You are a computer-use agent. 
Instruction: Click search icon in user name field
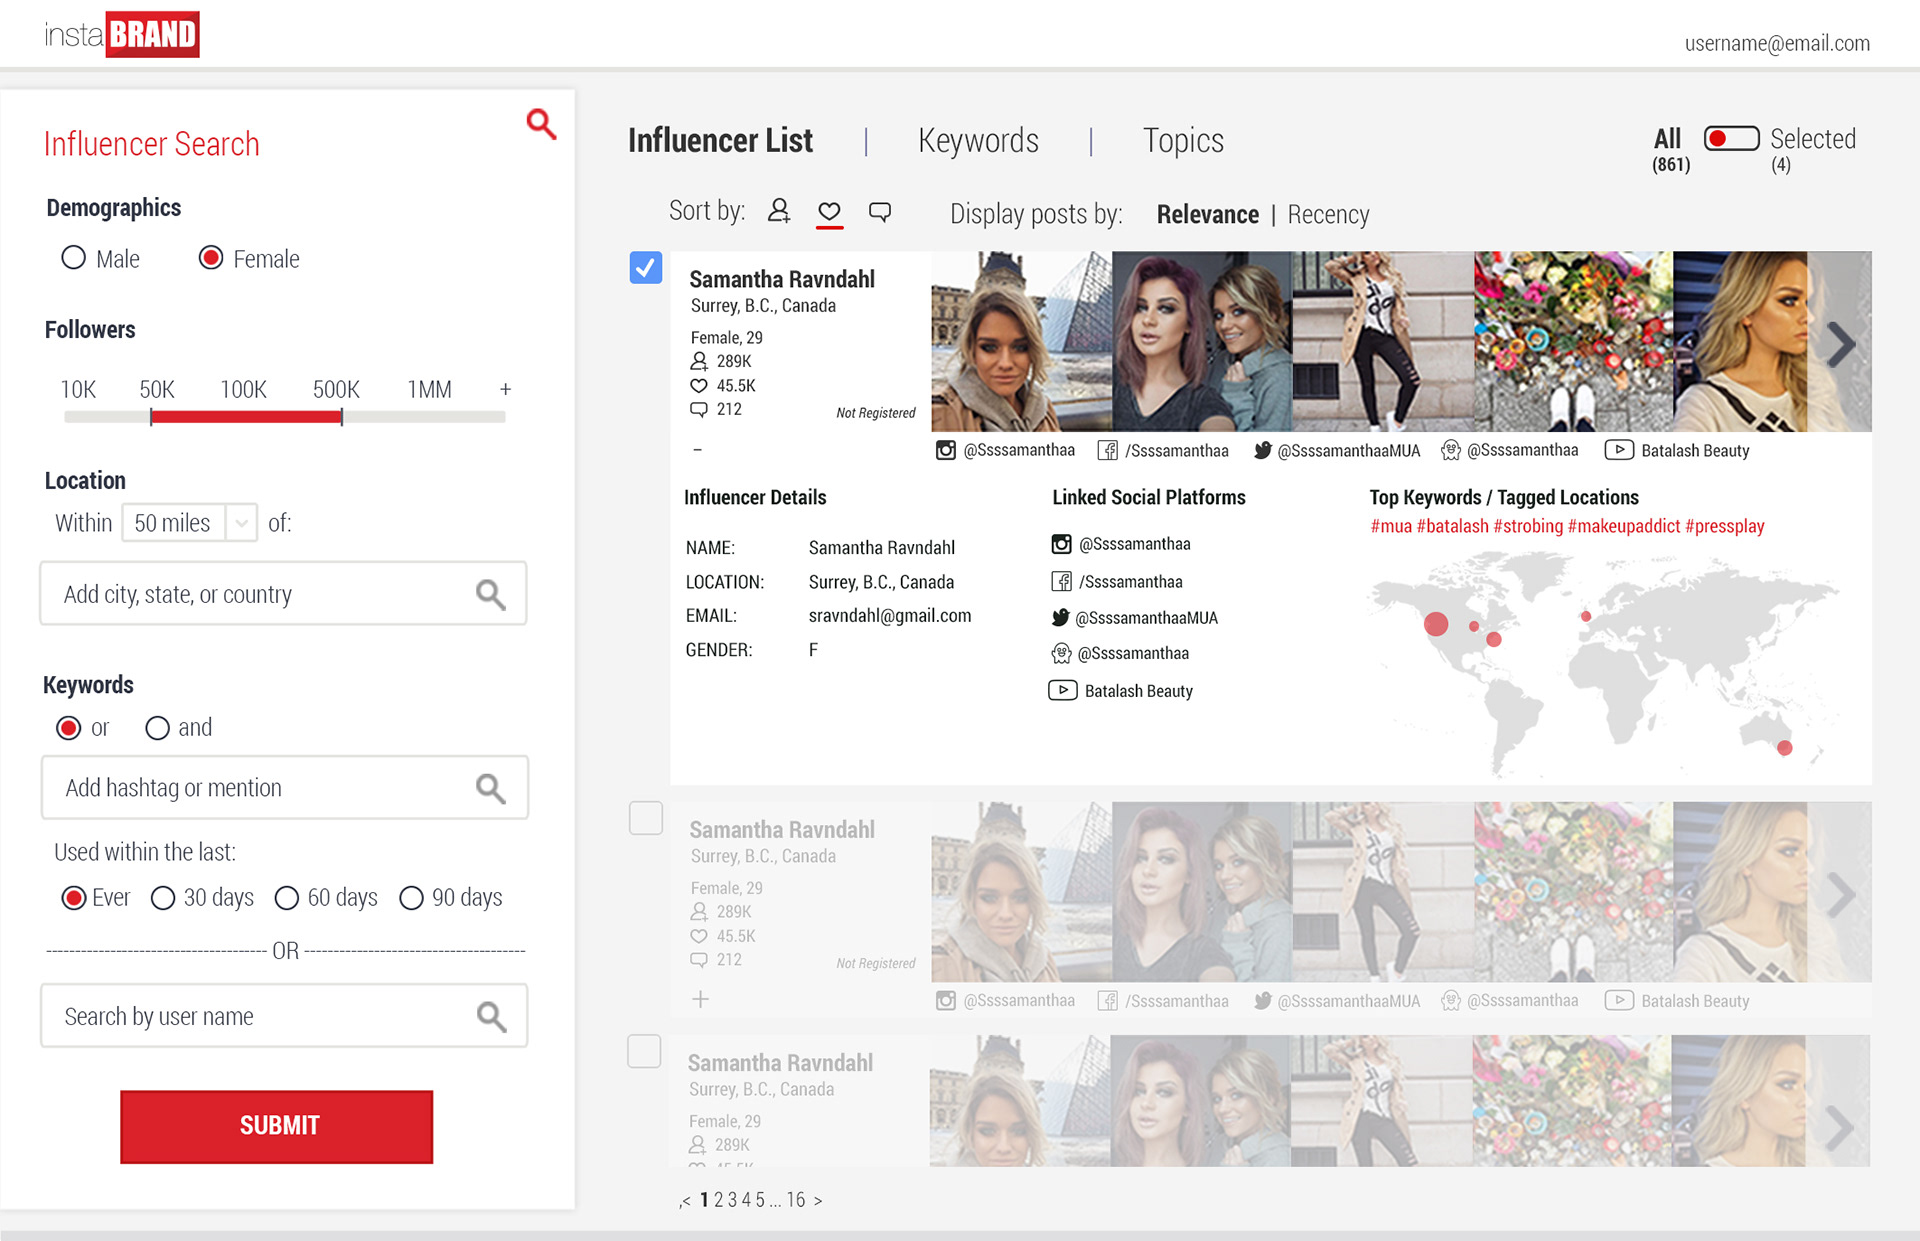click(491, 1016)
